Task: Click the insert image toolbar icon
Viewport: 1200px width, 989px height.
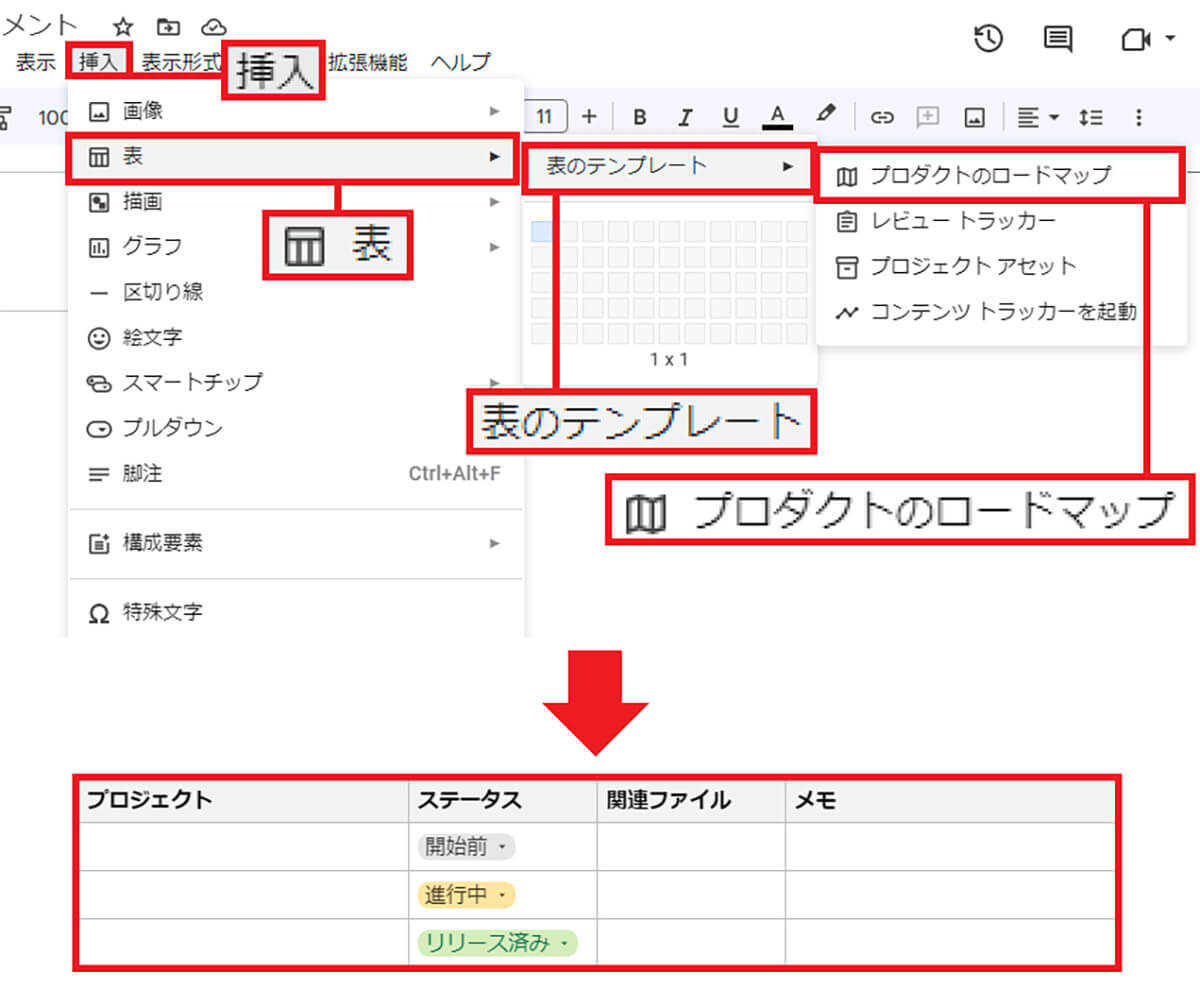Action: pos(974,118)
